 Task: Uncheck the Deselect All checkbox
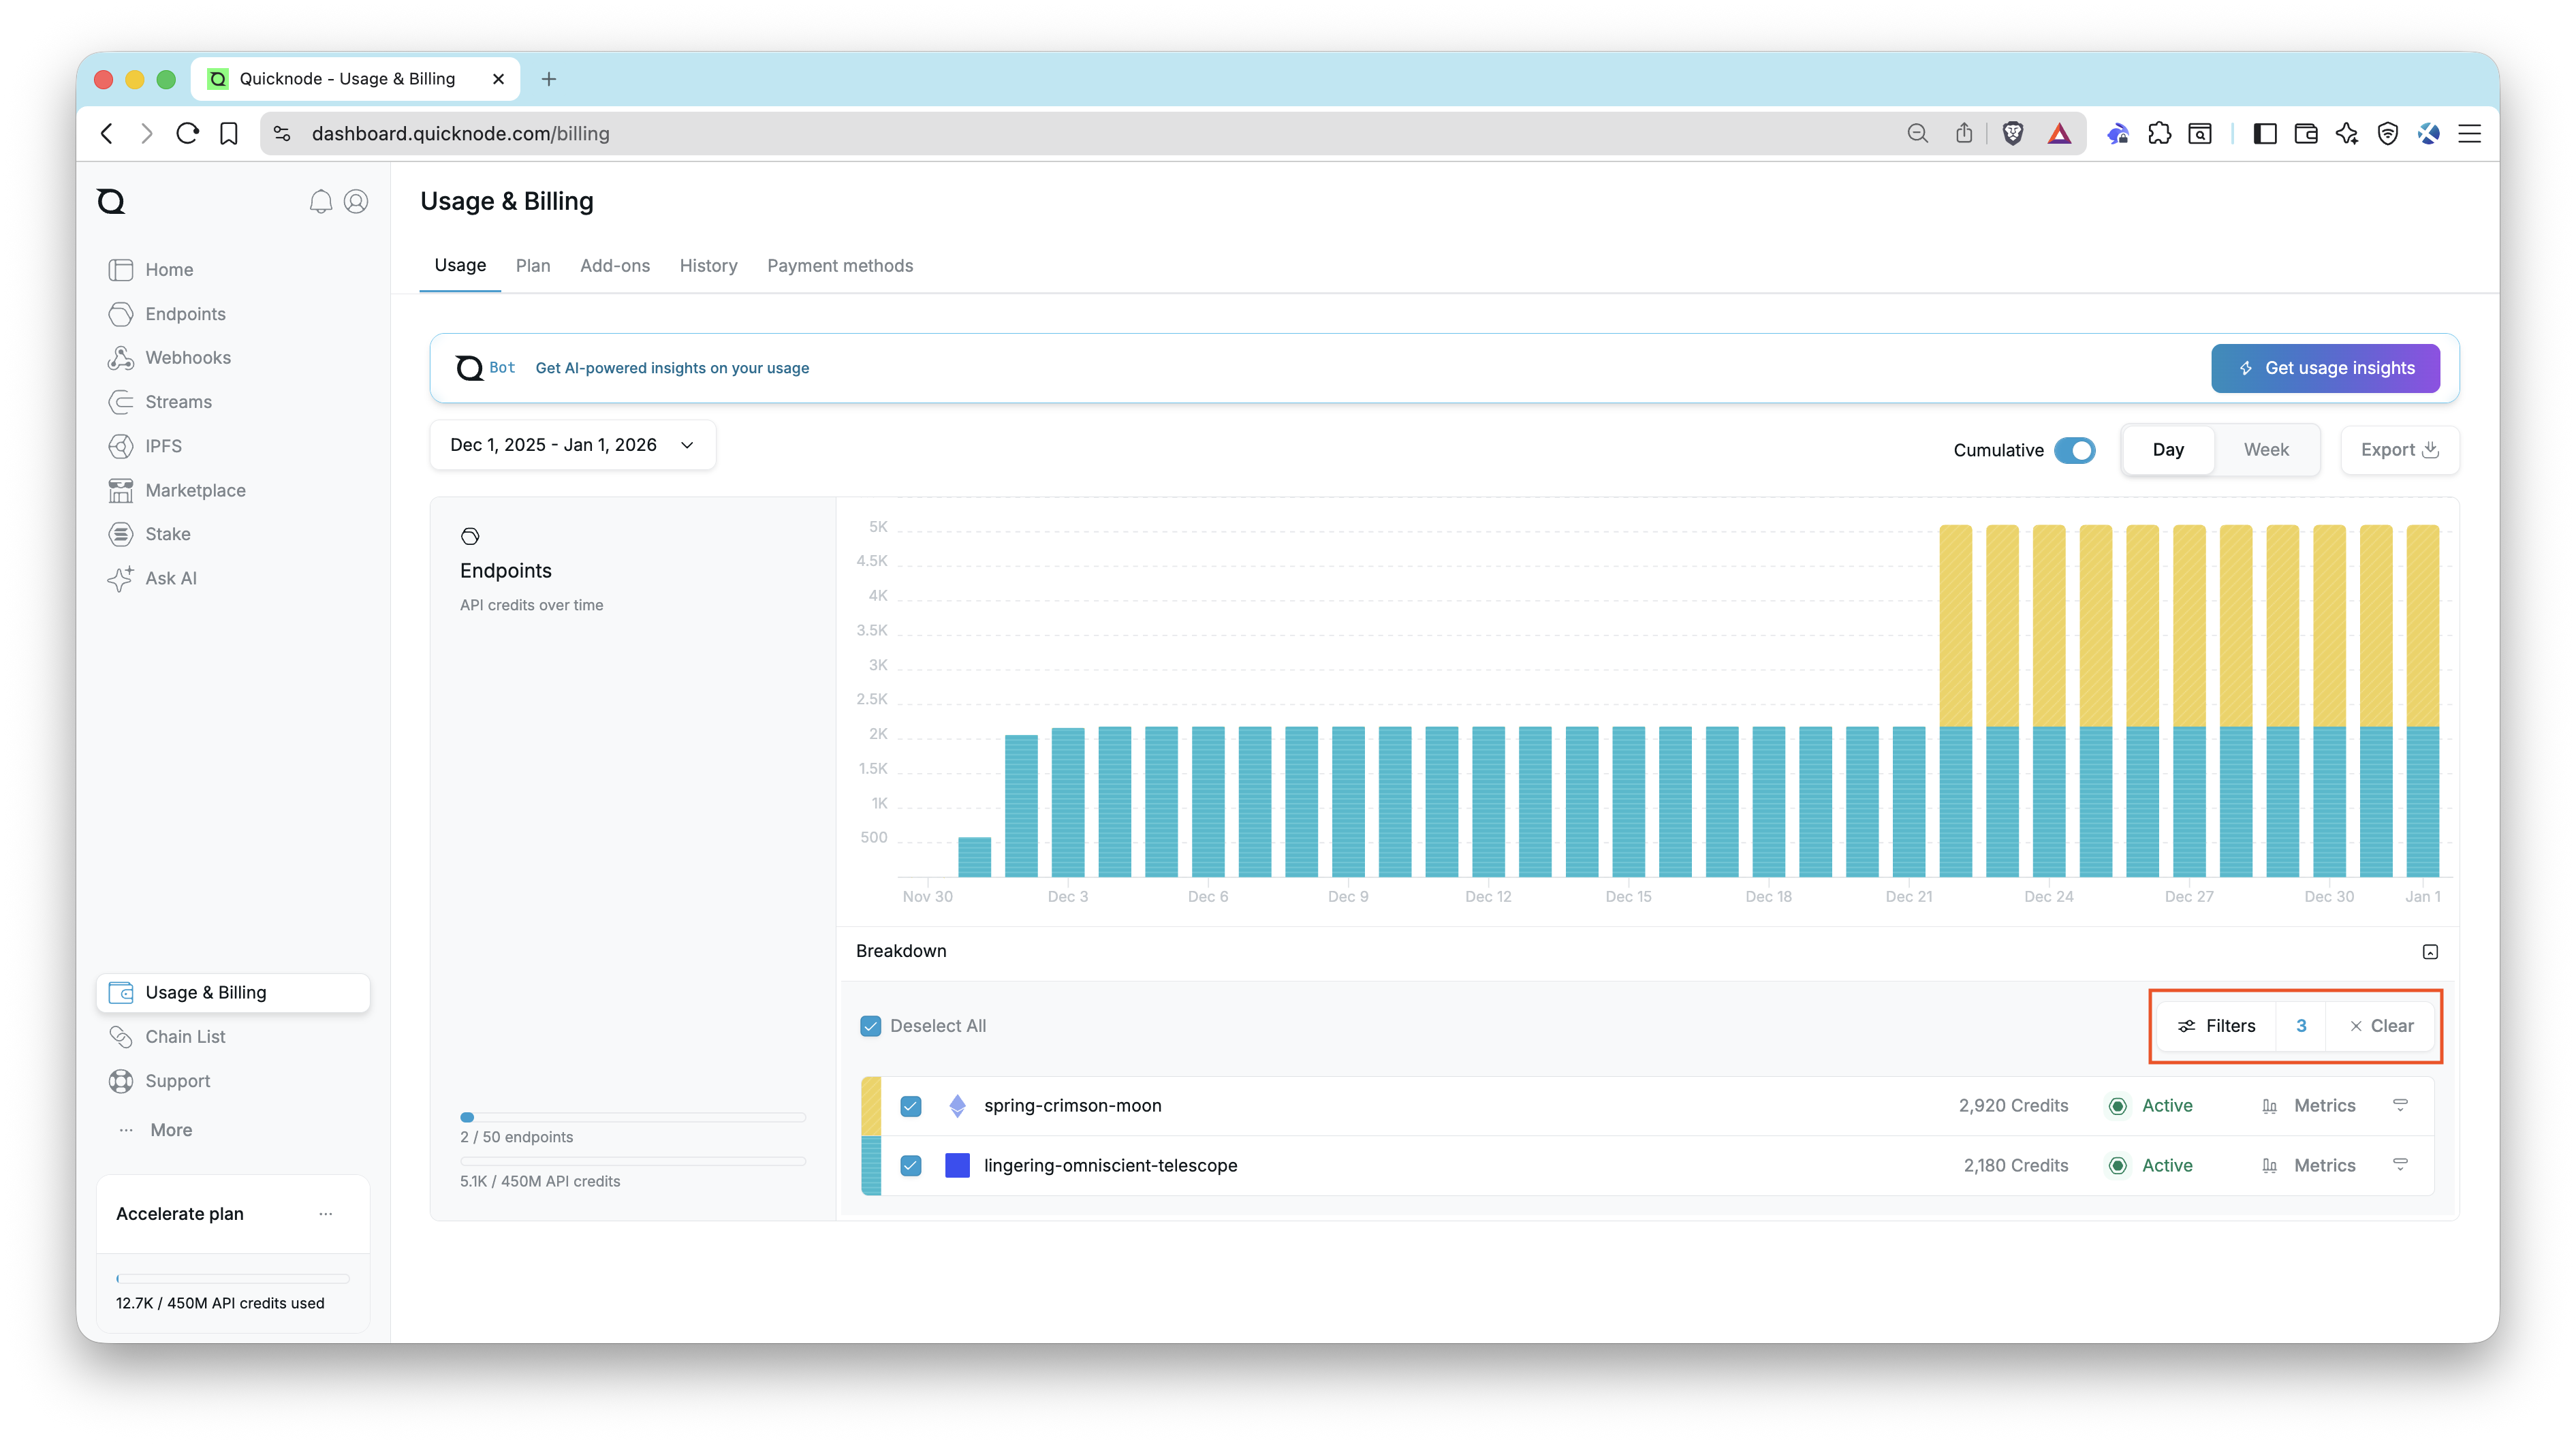[870, 1025]
